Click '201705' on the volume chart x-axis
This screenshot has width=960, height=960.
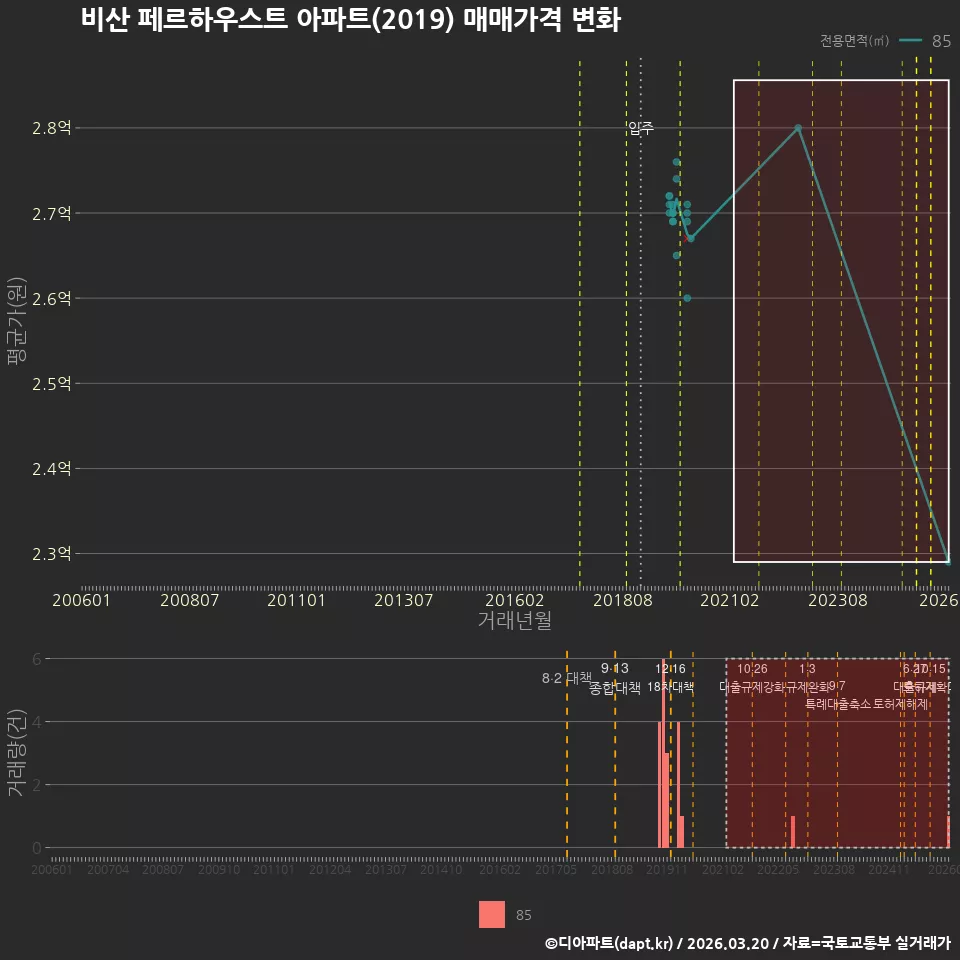[556, 869]
